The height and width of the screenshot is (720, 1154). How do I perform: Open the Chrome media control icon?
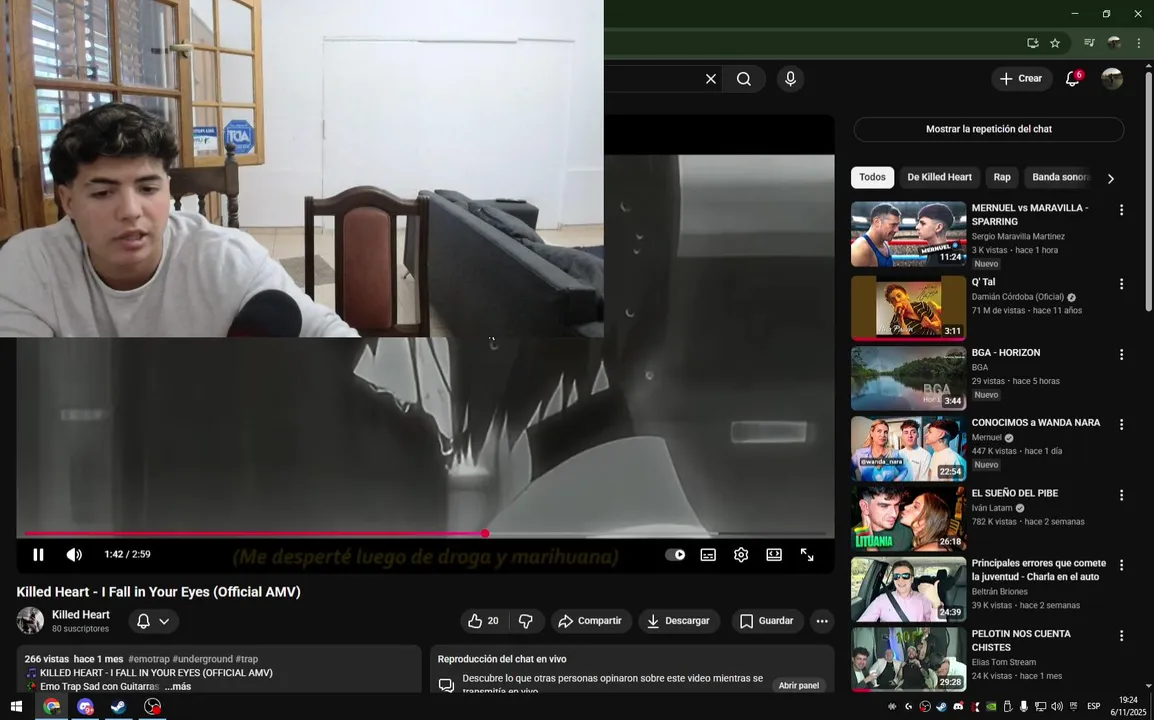click(x=1089, y=43)
